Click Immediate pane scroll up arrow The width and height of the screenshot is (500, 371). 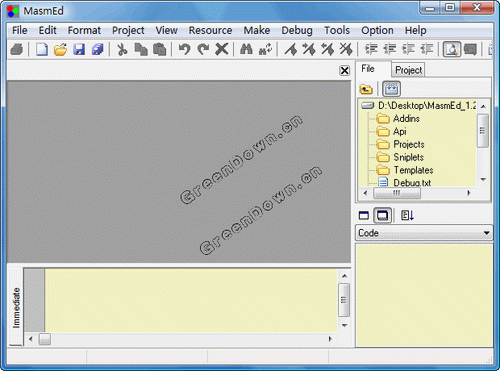coord(344,276)
